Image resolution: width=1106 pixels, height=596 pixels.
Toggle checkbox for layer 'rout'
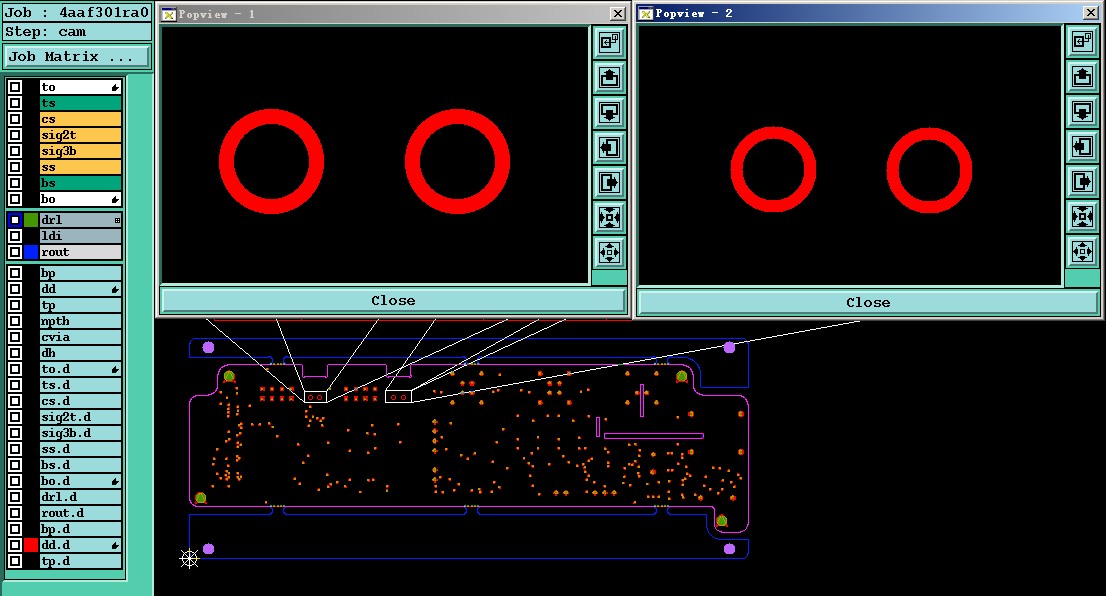click(x=15, y=252)
